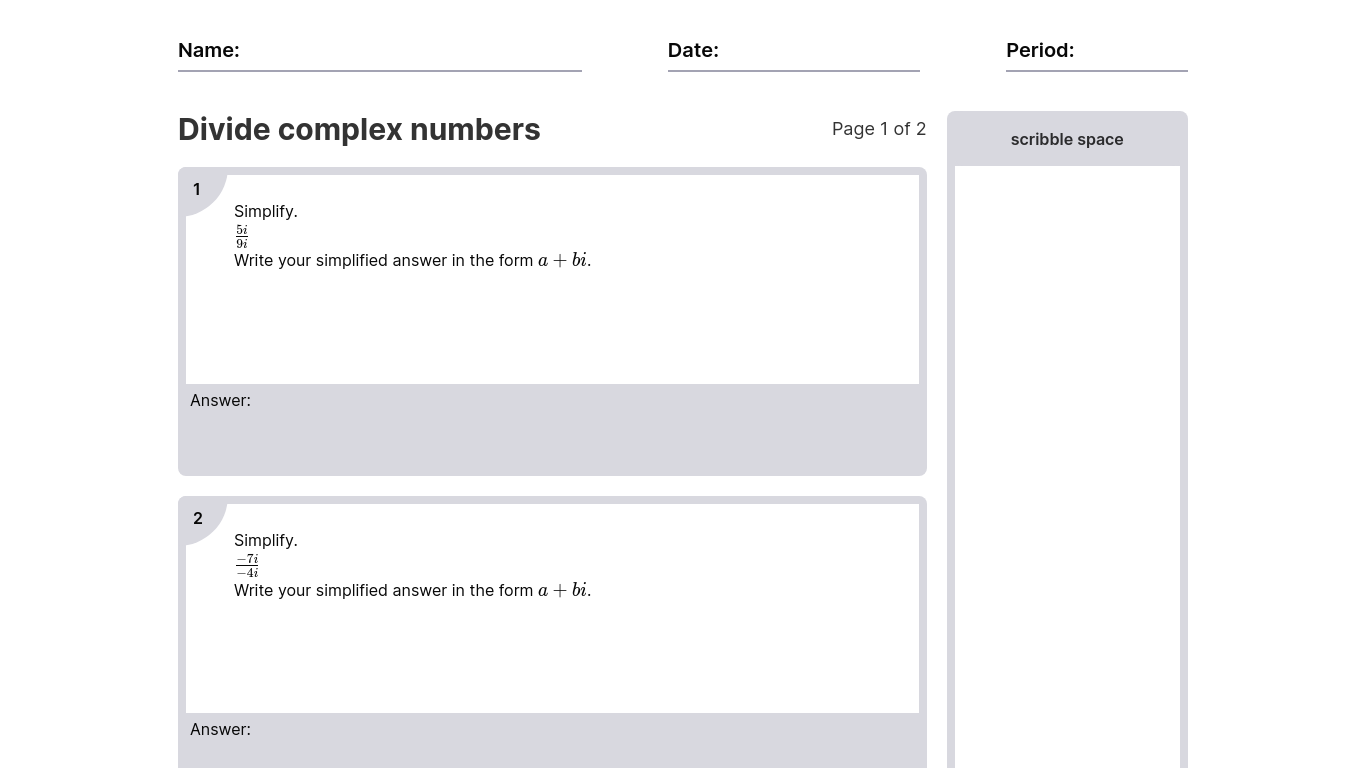The width and height of the screenshot is (1366, 768).
Task: Click the "Simplify." text in question 1
Action: coord(266,211)
